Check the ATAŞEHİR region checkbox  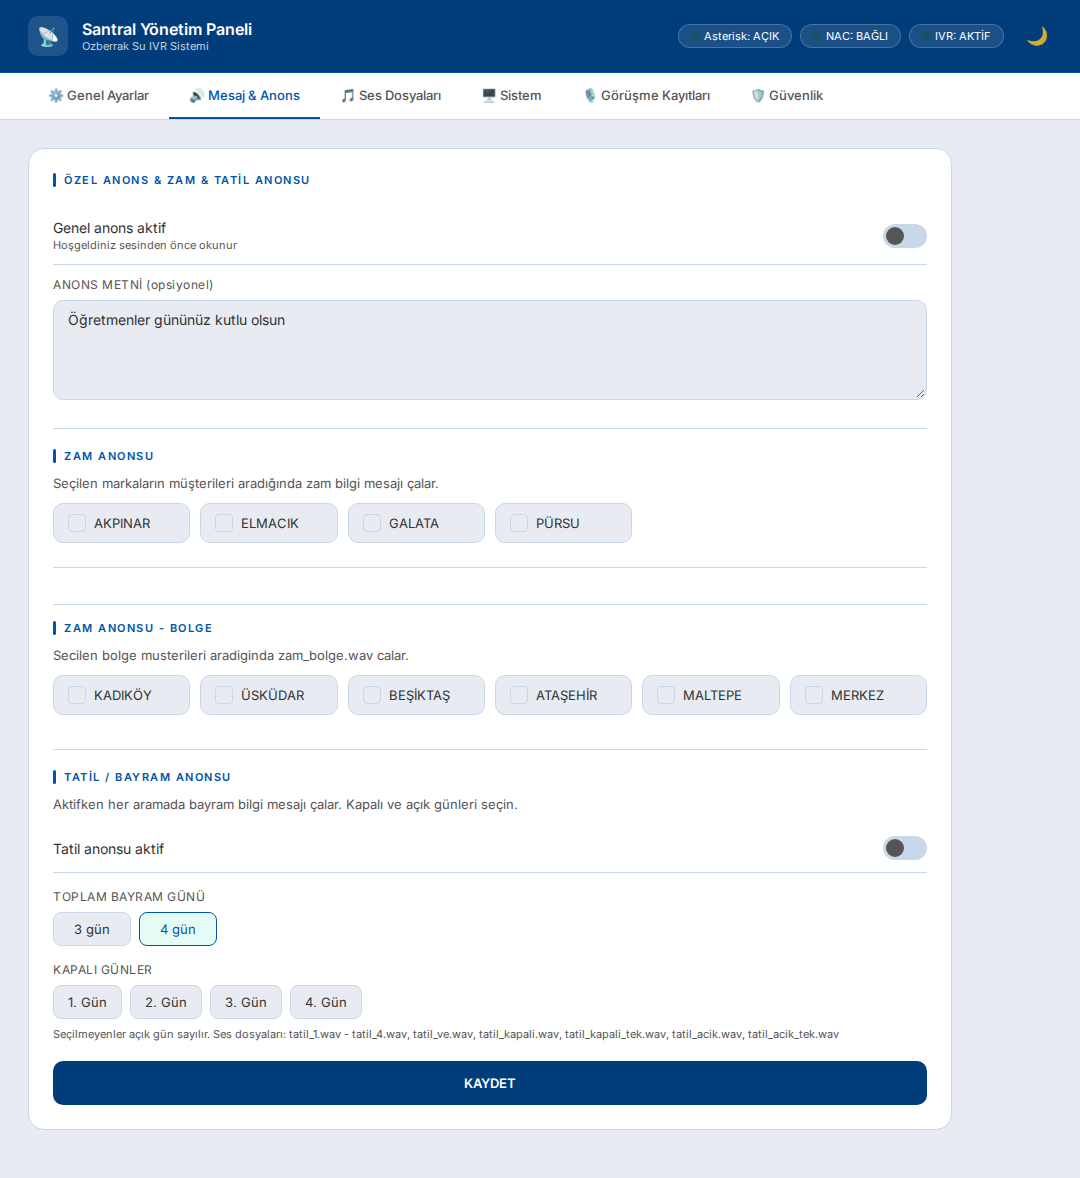pyautogui.click(x=519, y=695)
